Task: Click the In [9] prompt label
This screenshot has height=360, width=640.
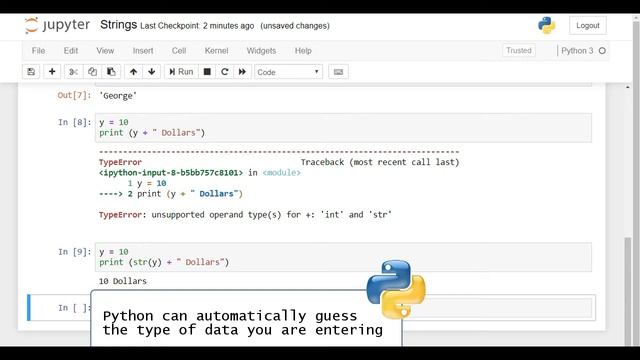Action: click(75, 252)
